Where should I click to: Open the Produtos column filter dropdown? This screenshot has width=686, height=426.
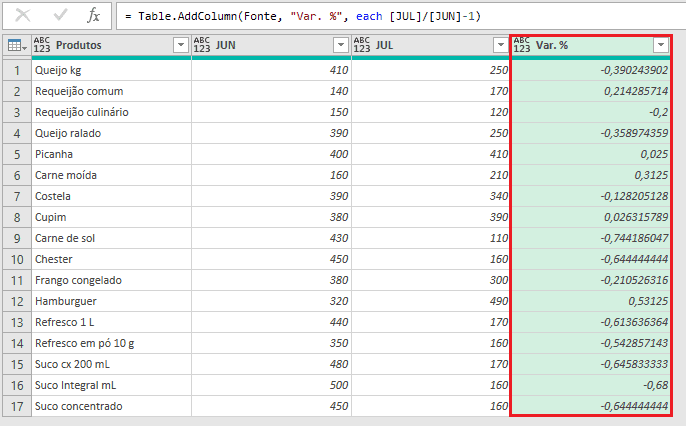(181, 45)
